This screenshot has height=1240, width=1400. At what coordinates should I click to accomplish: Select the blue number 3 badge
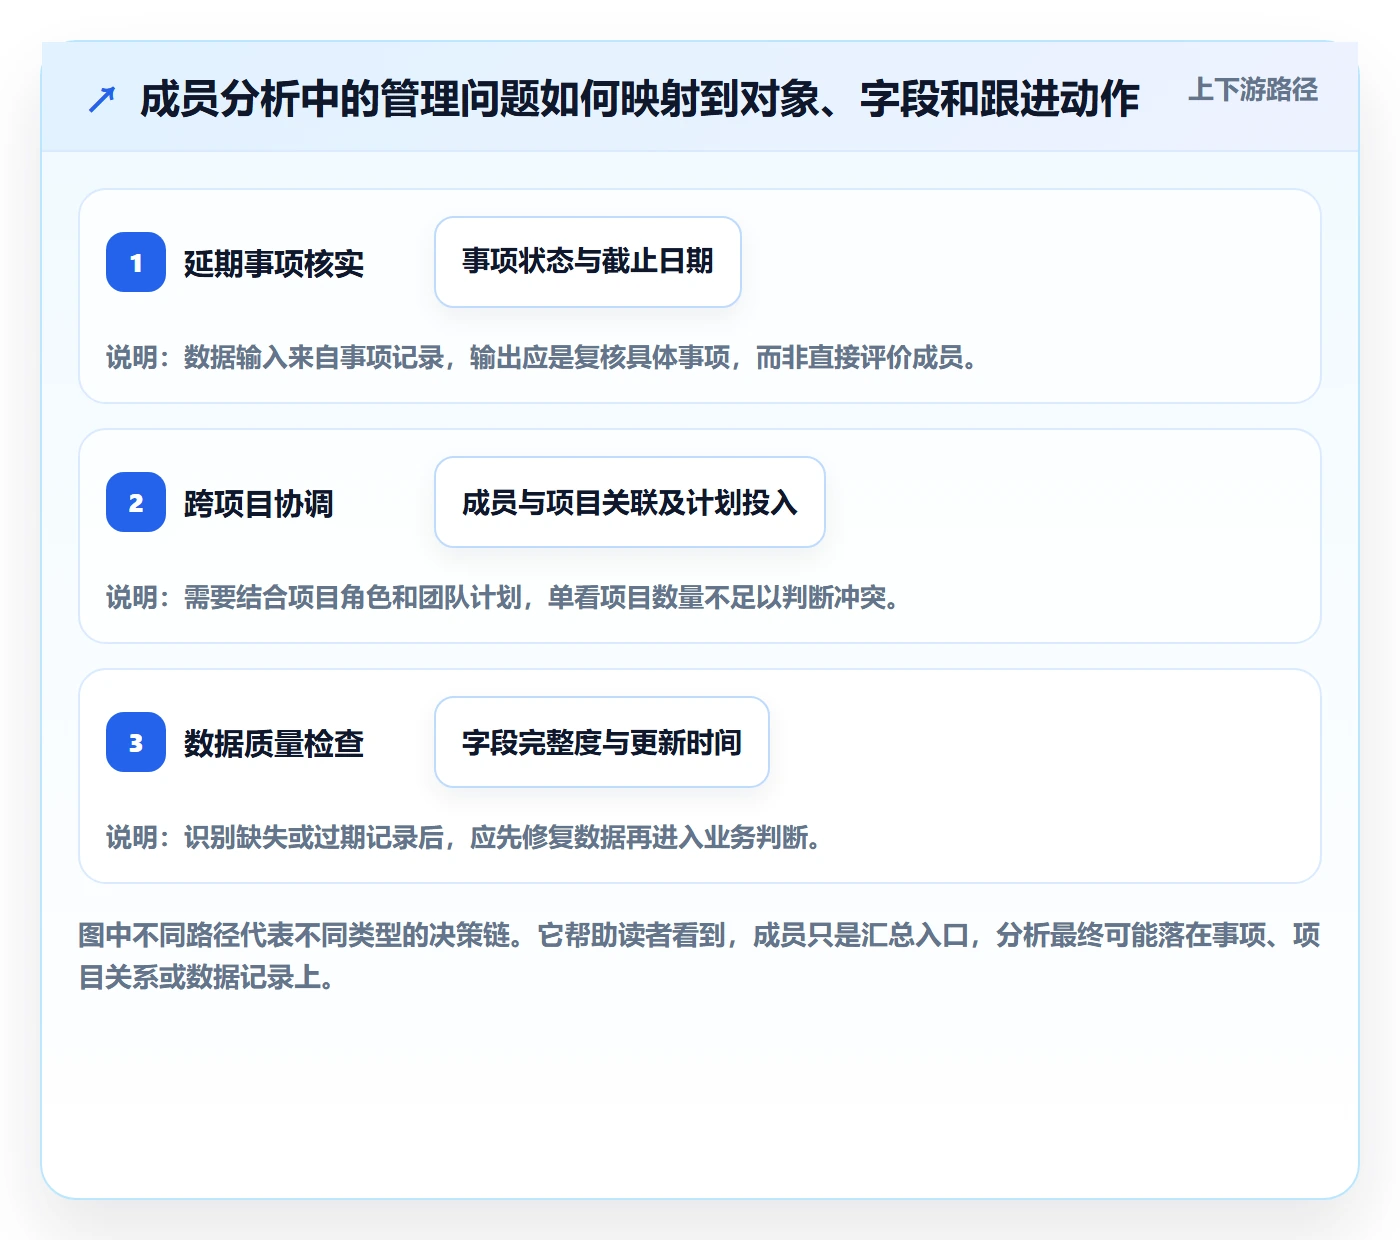point(136,742)
